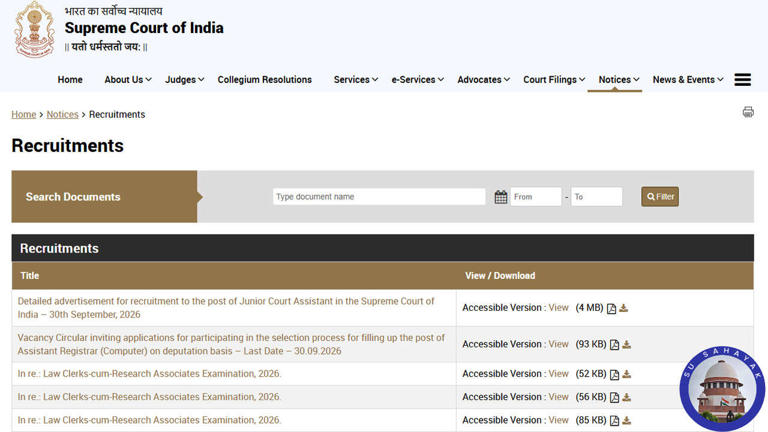
Task: Download the 85 KB Law Clerks file
Action: tap(626, 420)
